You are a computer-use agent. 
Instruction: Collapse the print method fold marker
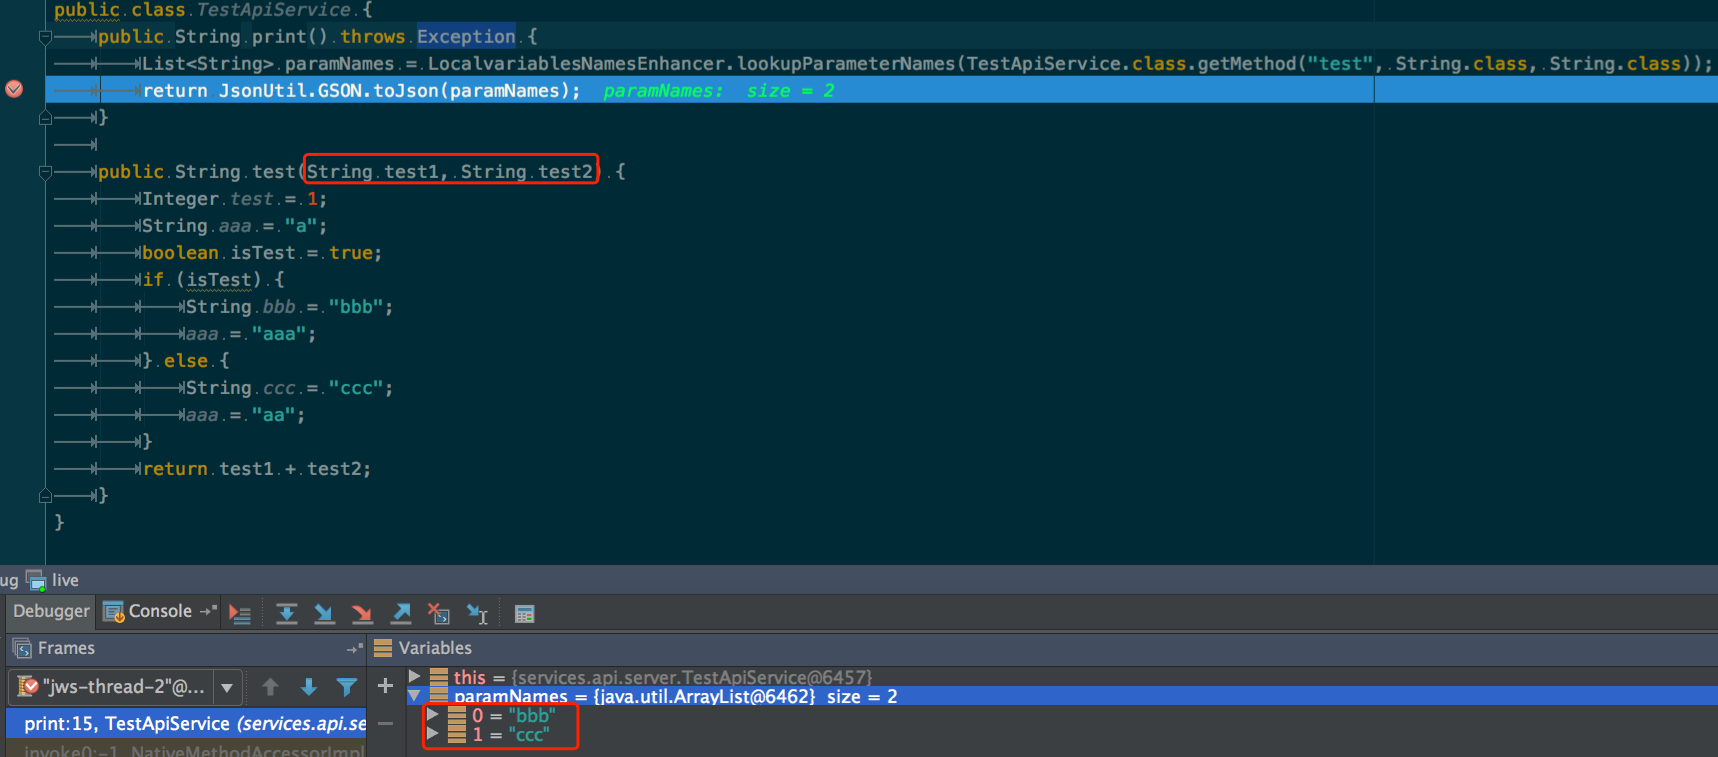[45, 37]
